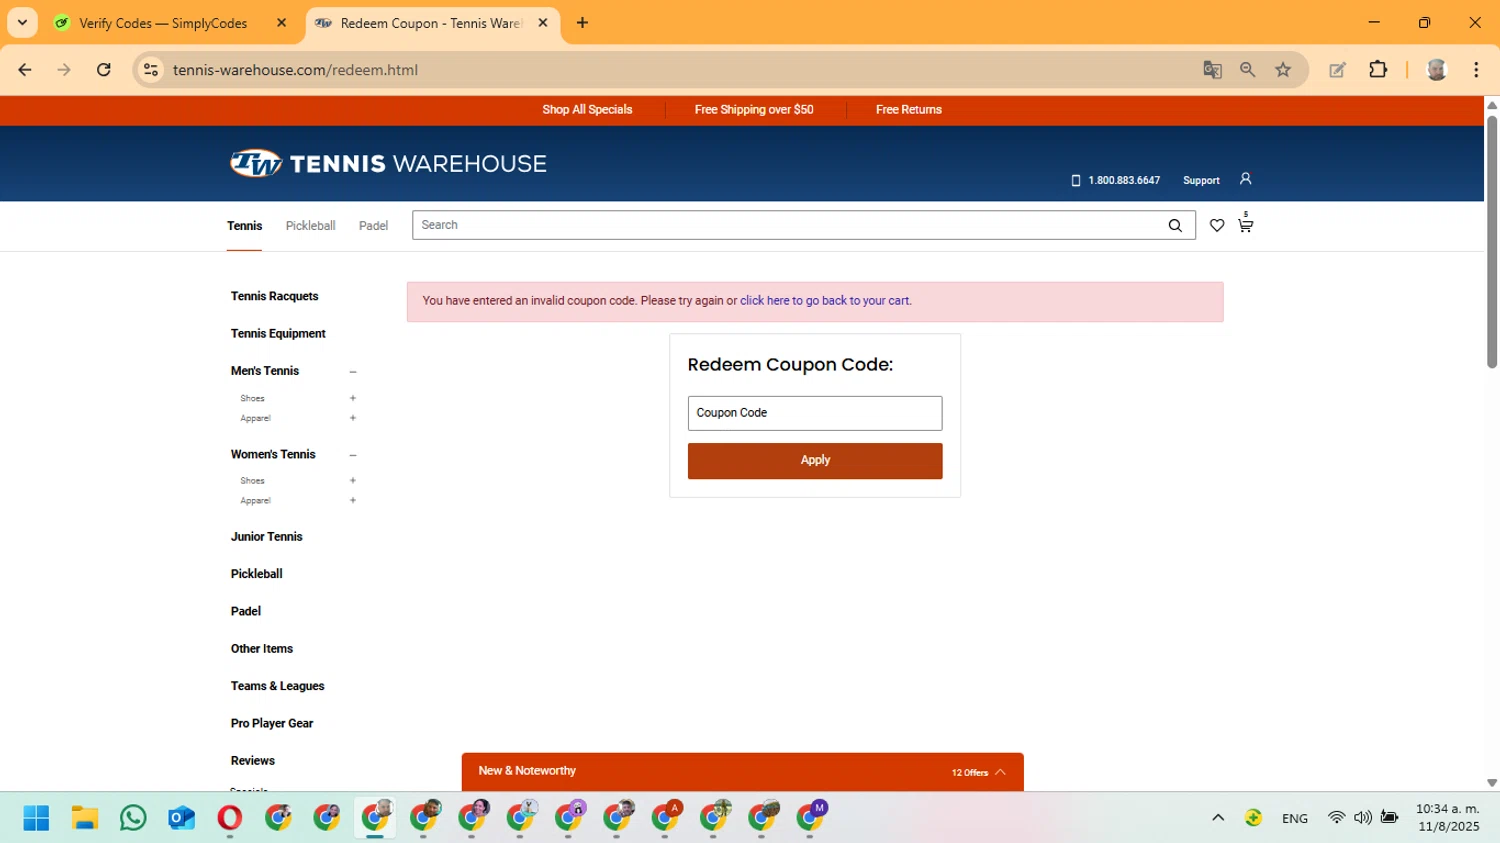Expand Shoes under Men's Tennis
This screenshot has width=1500, height=843.
pos(353,398)
